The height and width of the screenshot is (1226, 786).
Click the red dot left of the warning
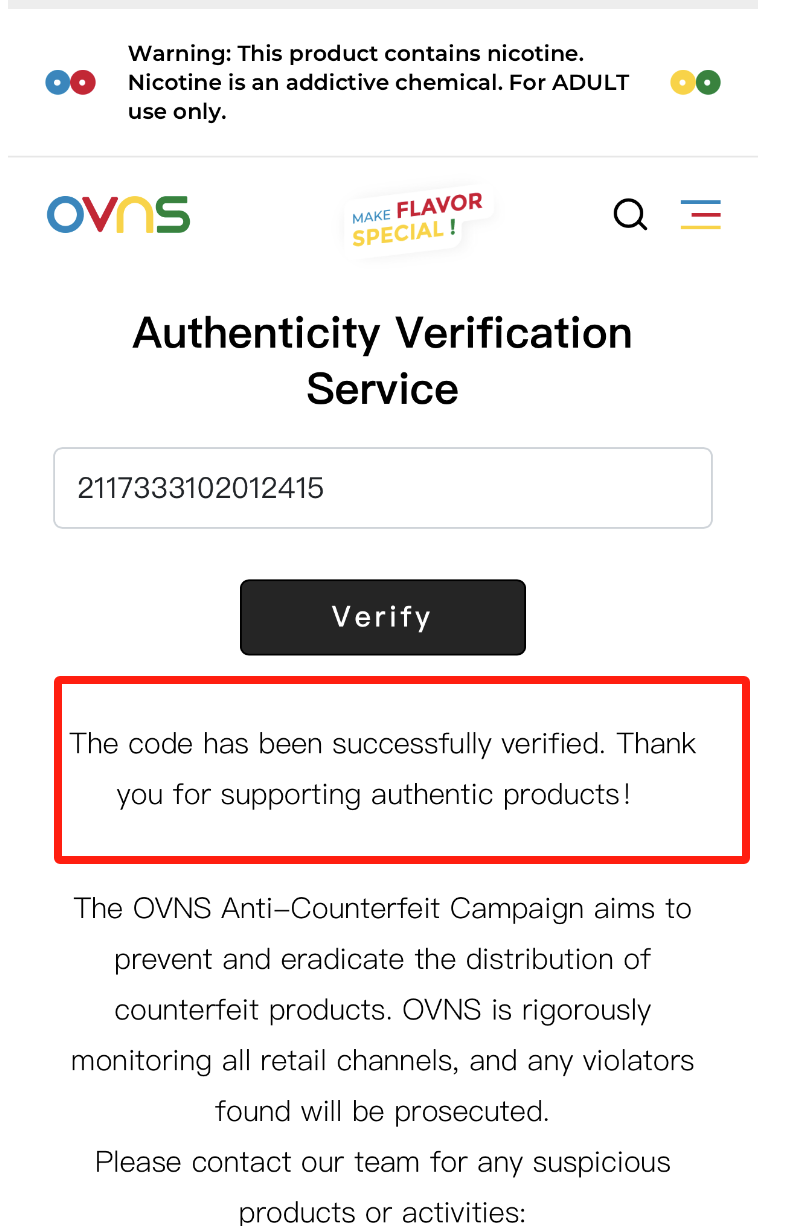click(84, 82)
